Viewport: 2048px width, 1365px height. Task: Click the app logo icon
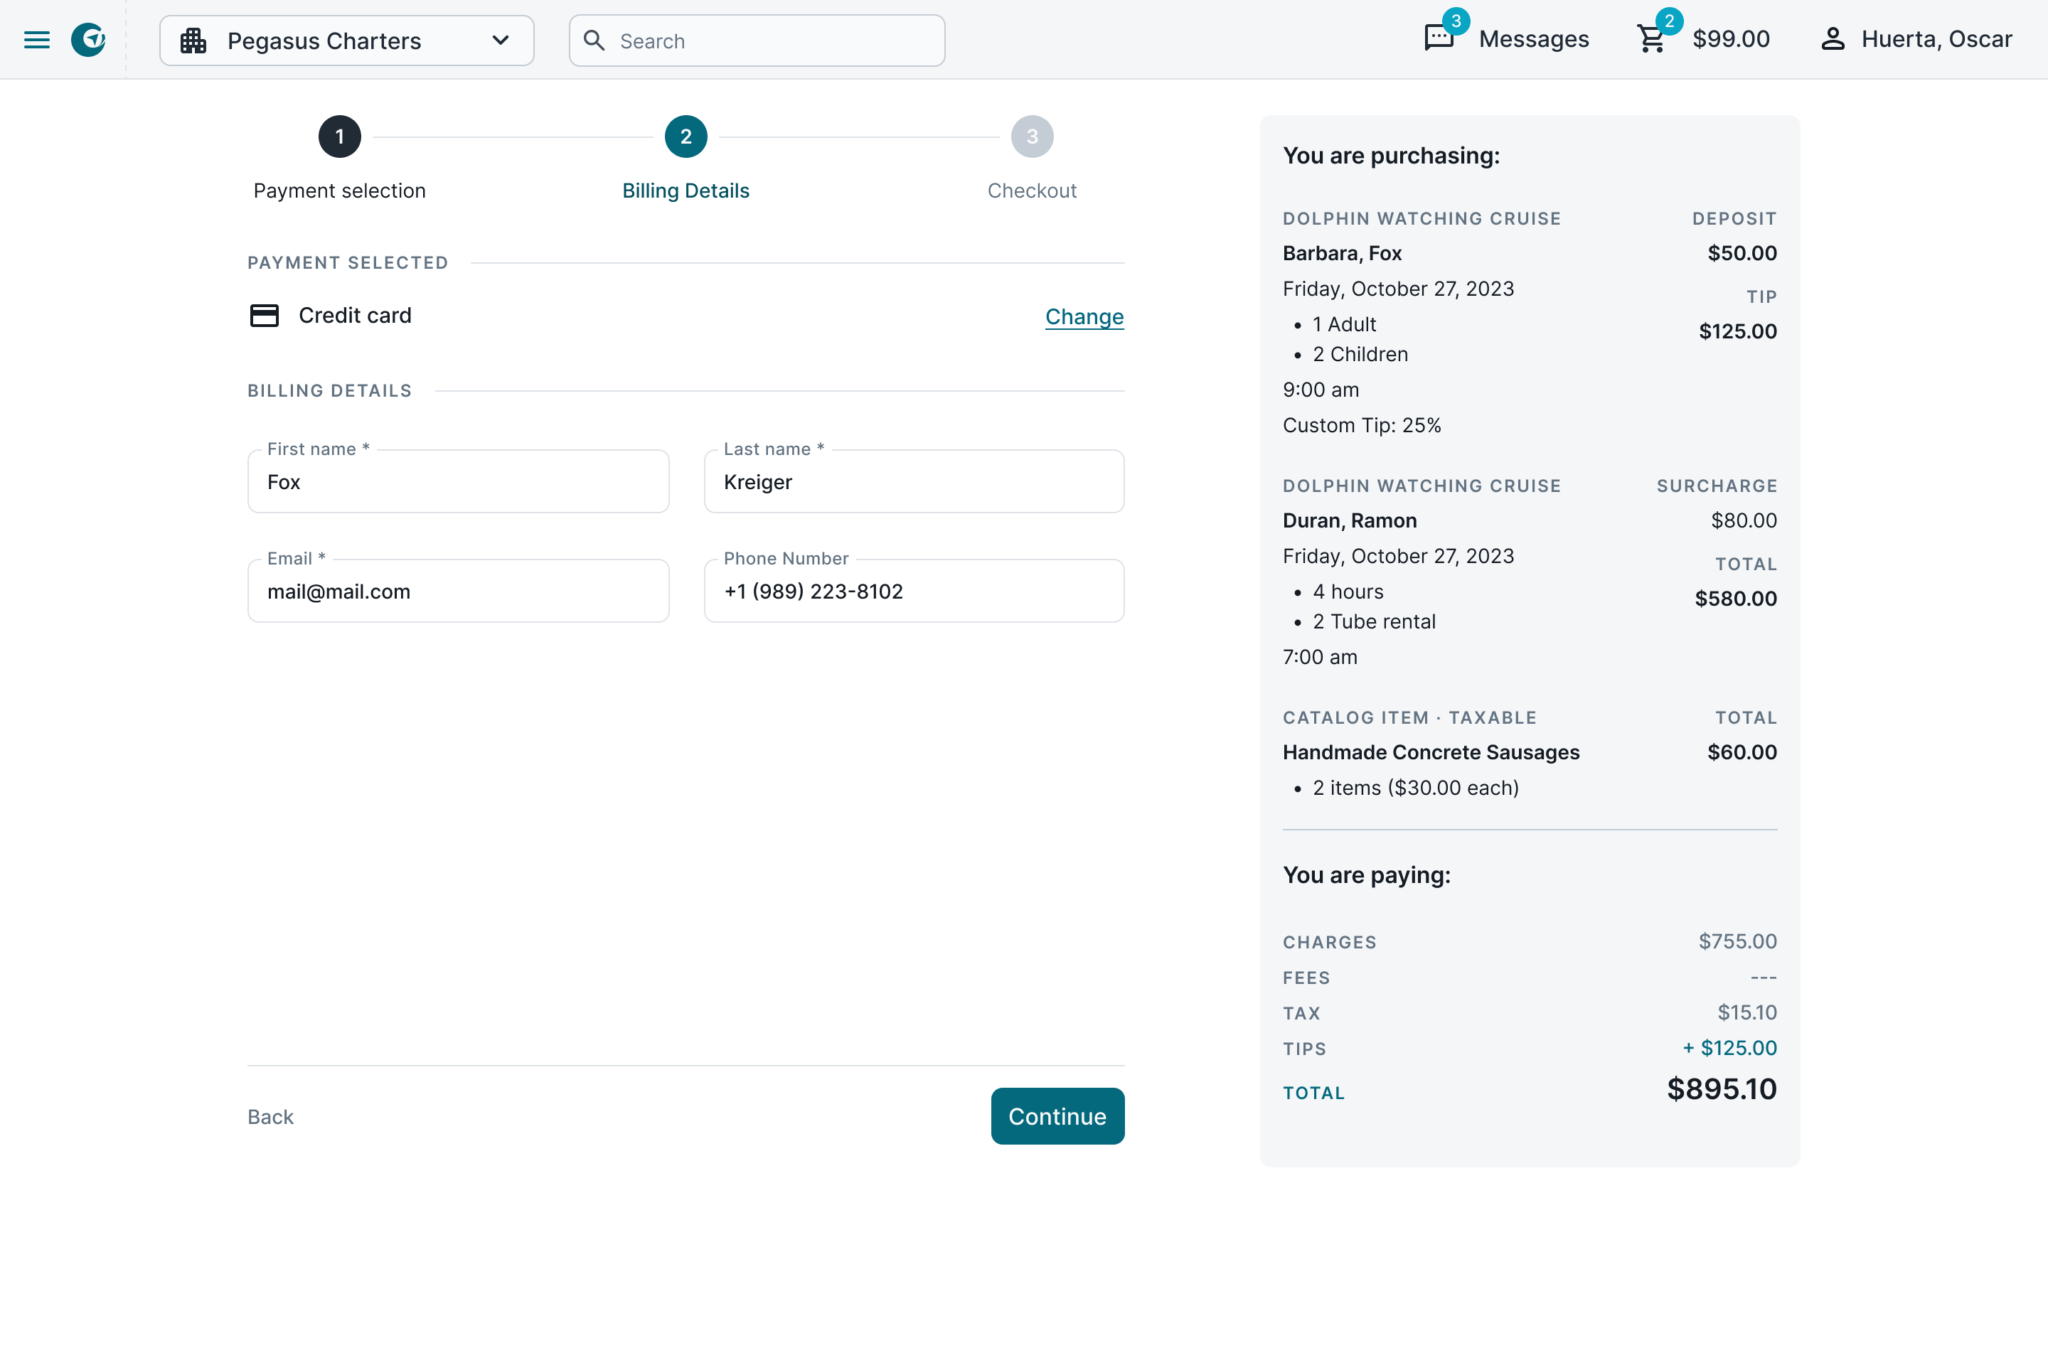tap(88, 39)
